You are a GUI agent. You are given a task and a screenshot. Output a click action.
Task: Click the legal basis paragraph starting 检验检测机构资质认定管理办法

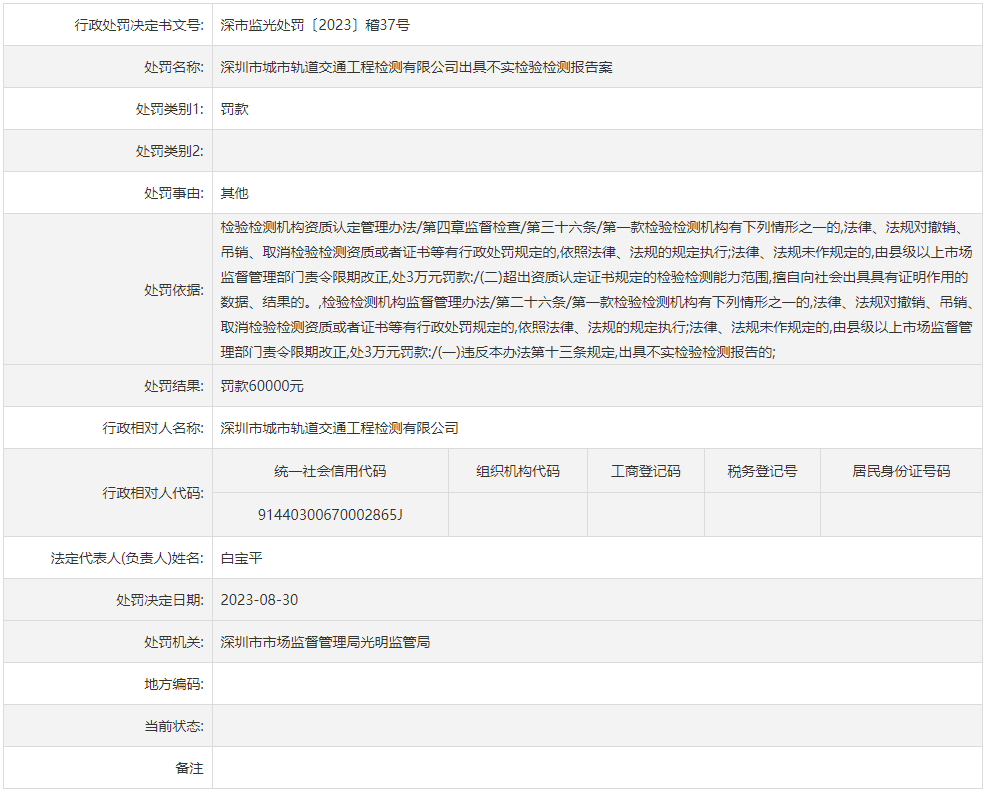(x=597, y=290)
